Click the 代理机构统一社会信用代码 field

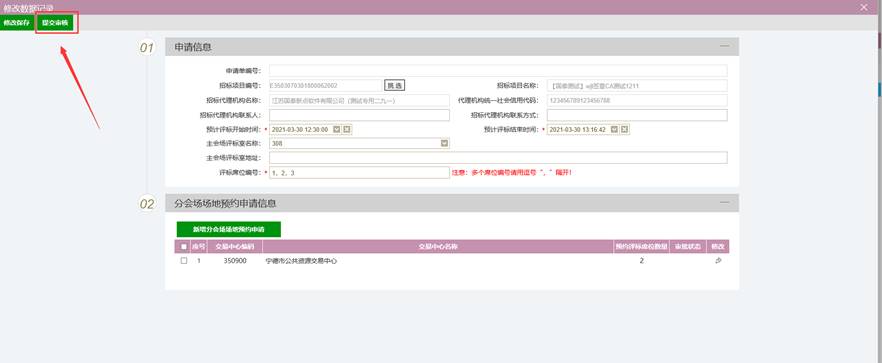click(x=637, y=100)
